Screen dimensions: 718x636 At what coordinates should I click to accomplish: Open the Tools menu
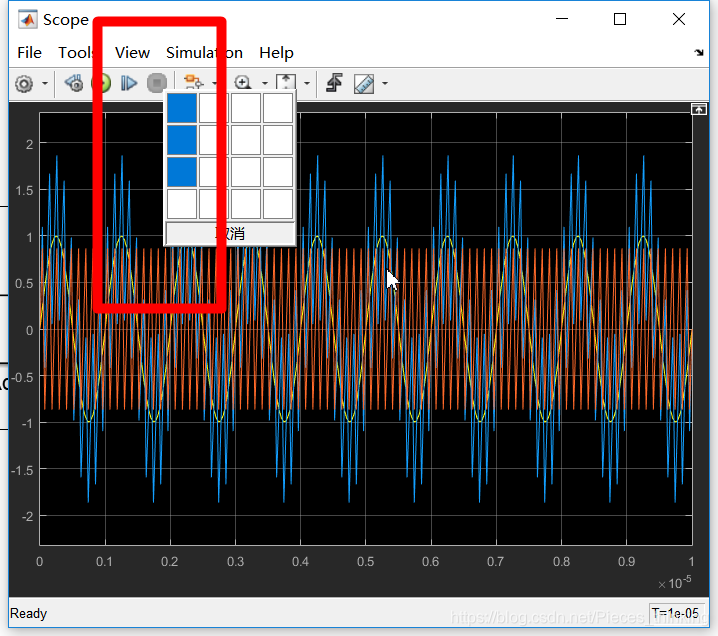pos(77,53)
